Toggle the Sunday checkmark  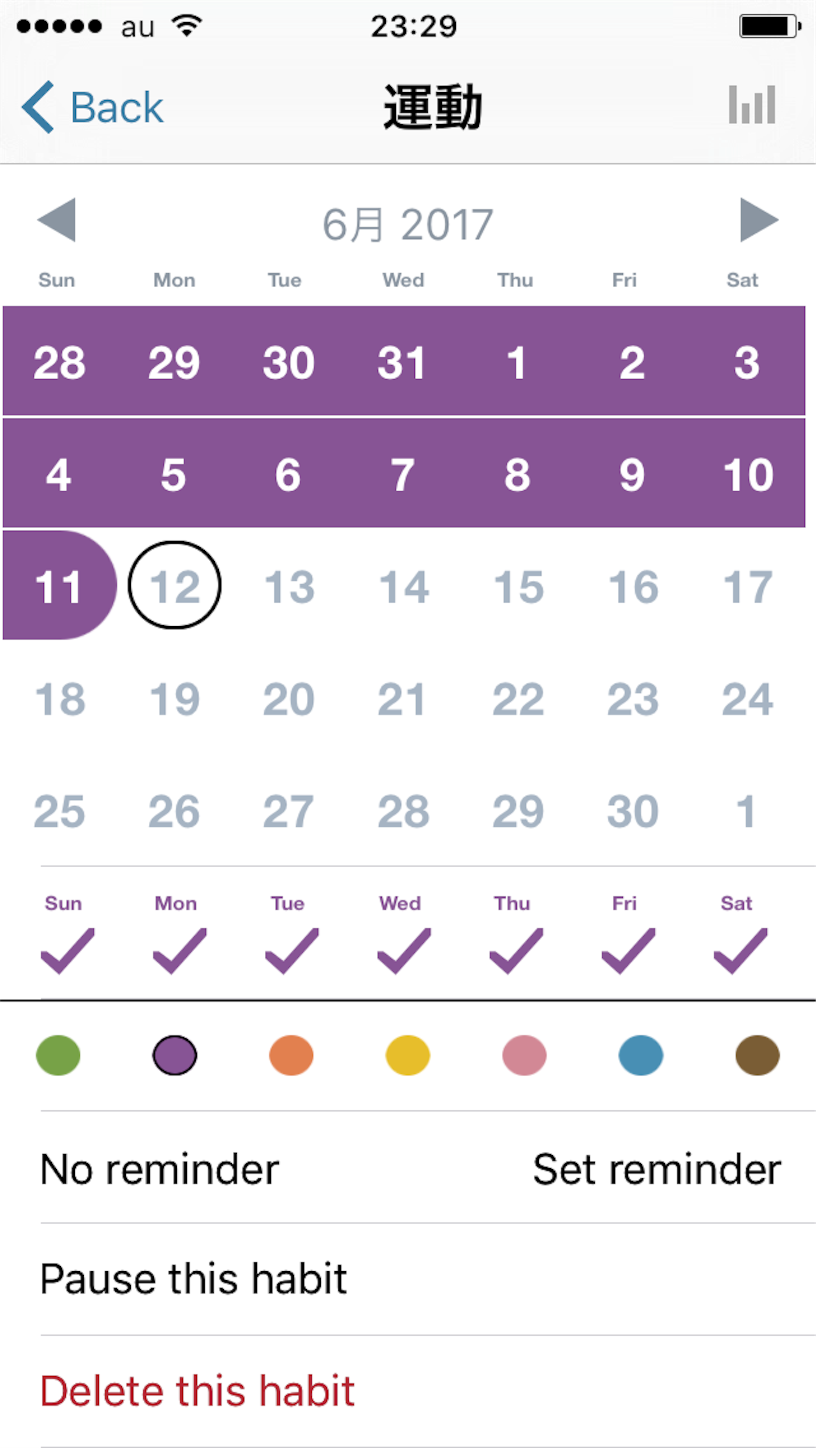pos(67,951)
